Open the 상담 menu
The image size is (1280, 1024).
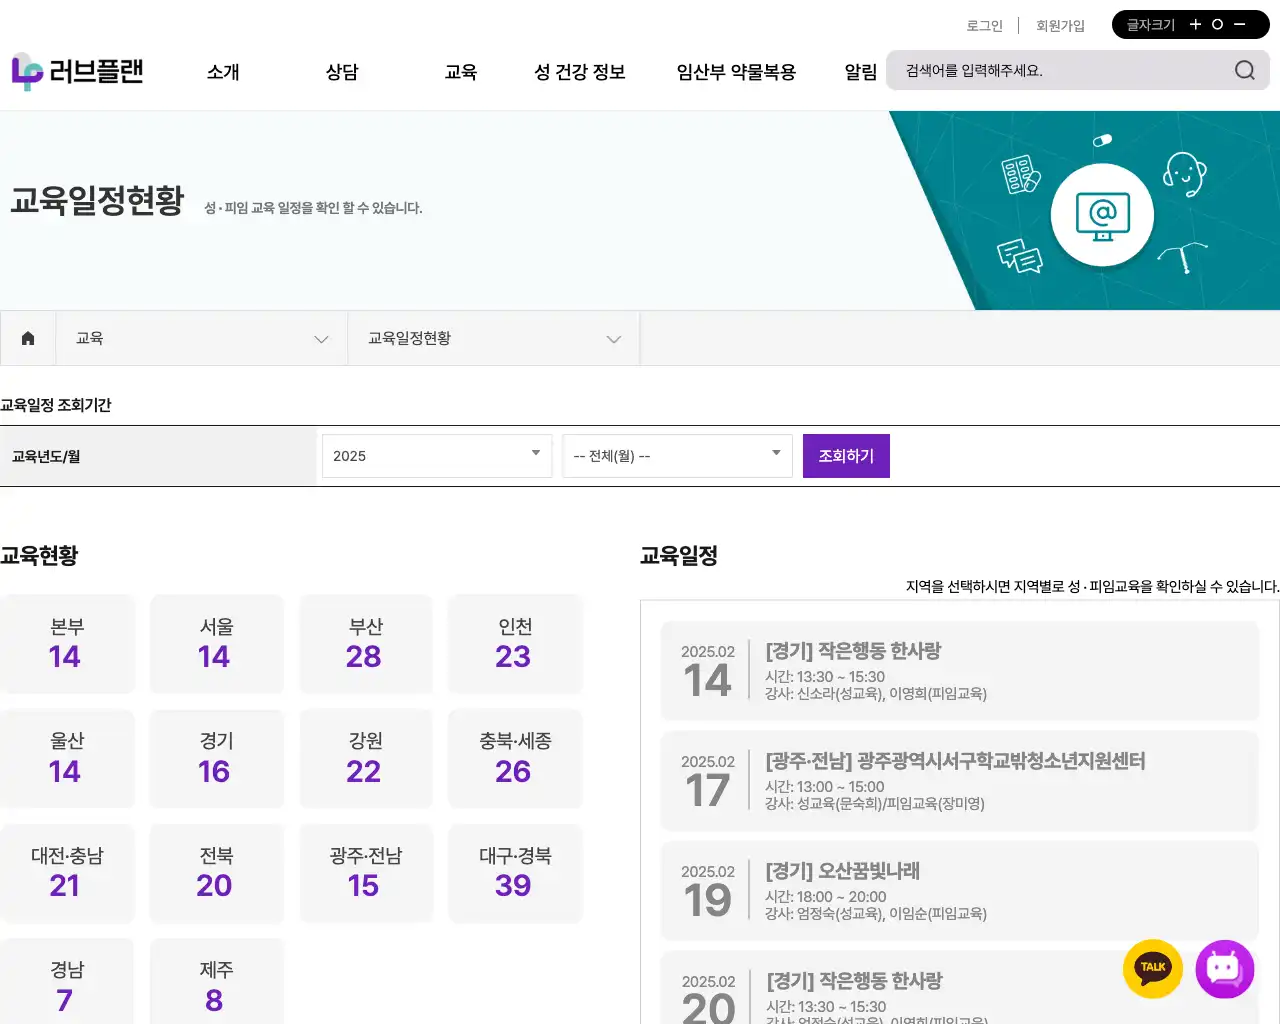[x=342, y=72]
